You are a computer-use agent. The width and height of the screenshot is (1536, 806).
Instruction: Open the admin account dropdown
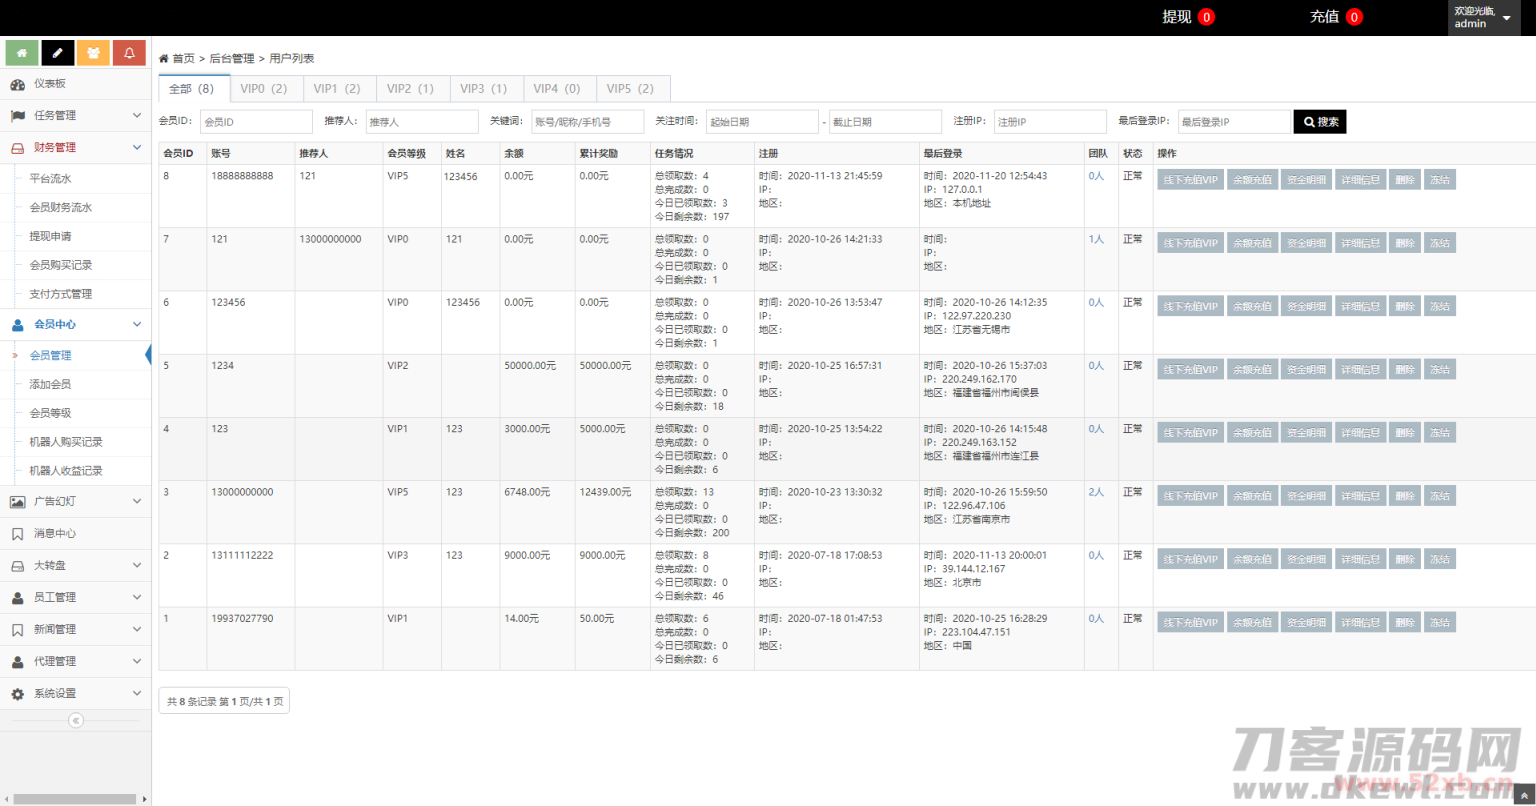(x=1483, y=17)
